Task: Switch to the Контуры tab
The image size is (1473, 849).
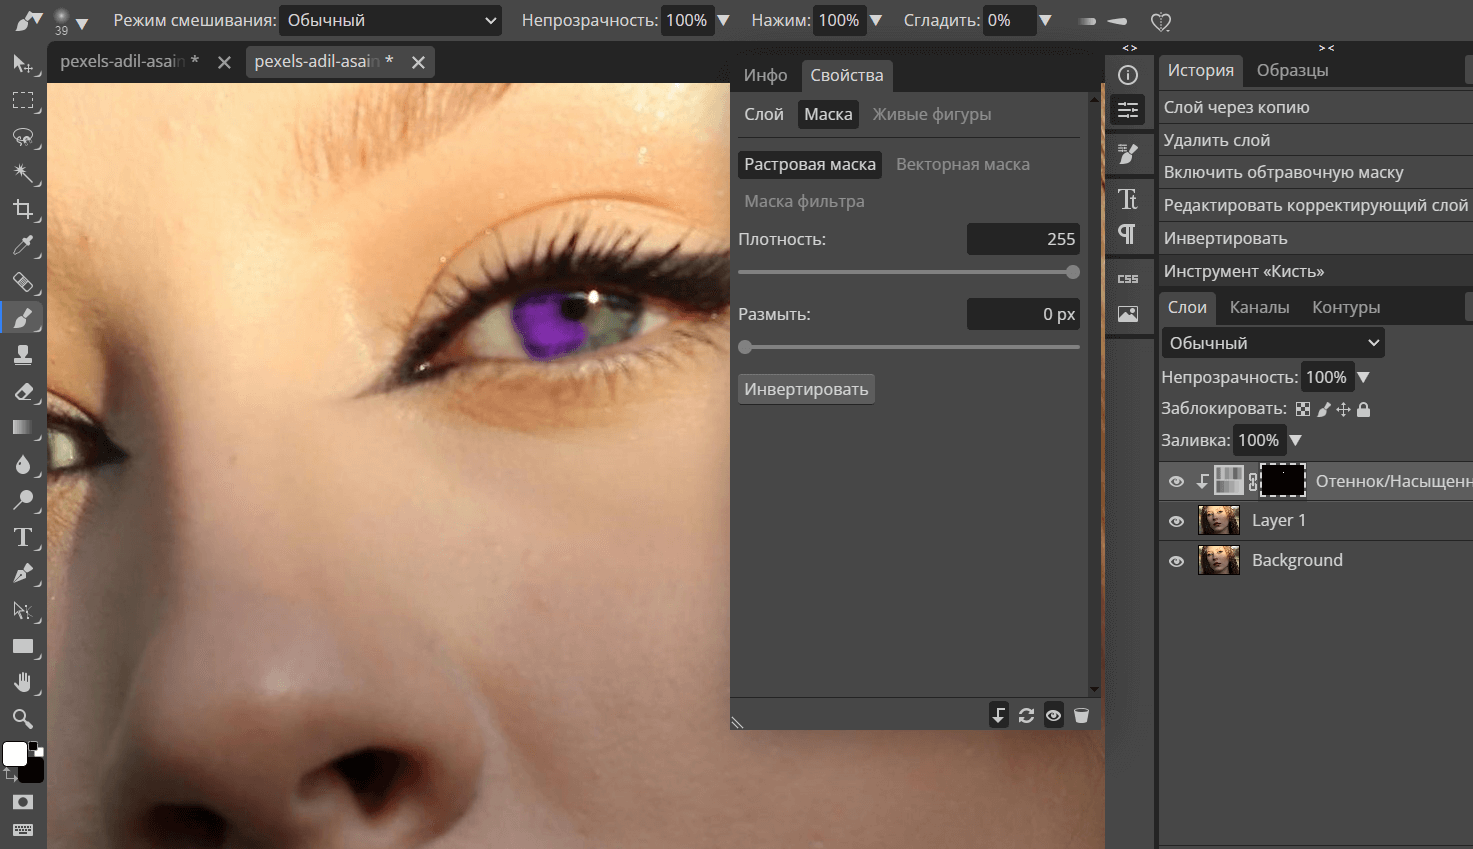Action: pyautogui.click(x=1346, y=307)
